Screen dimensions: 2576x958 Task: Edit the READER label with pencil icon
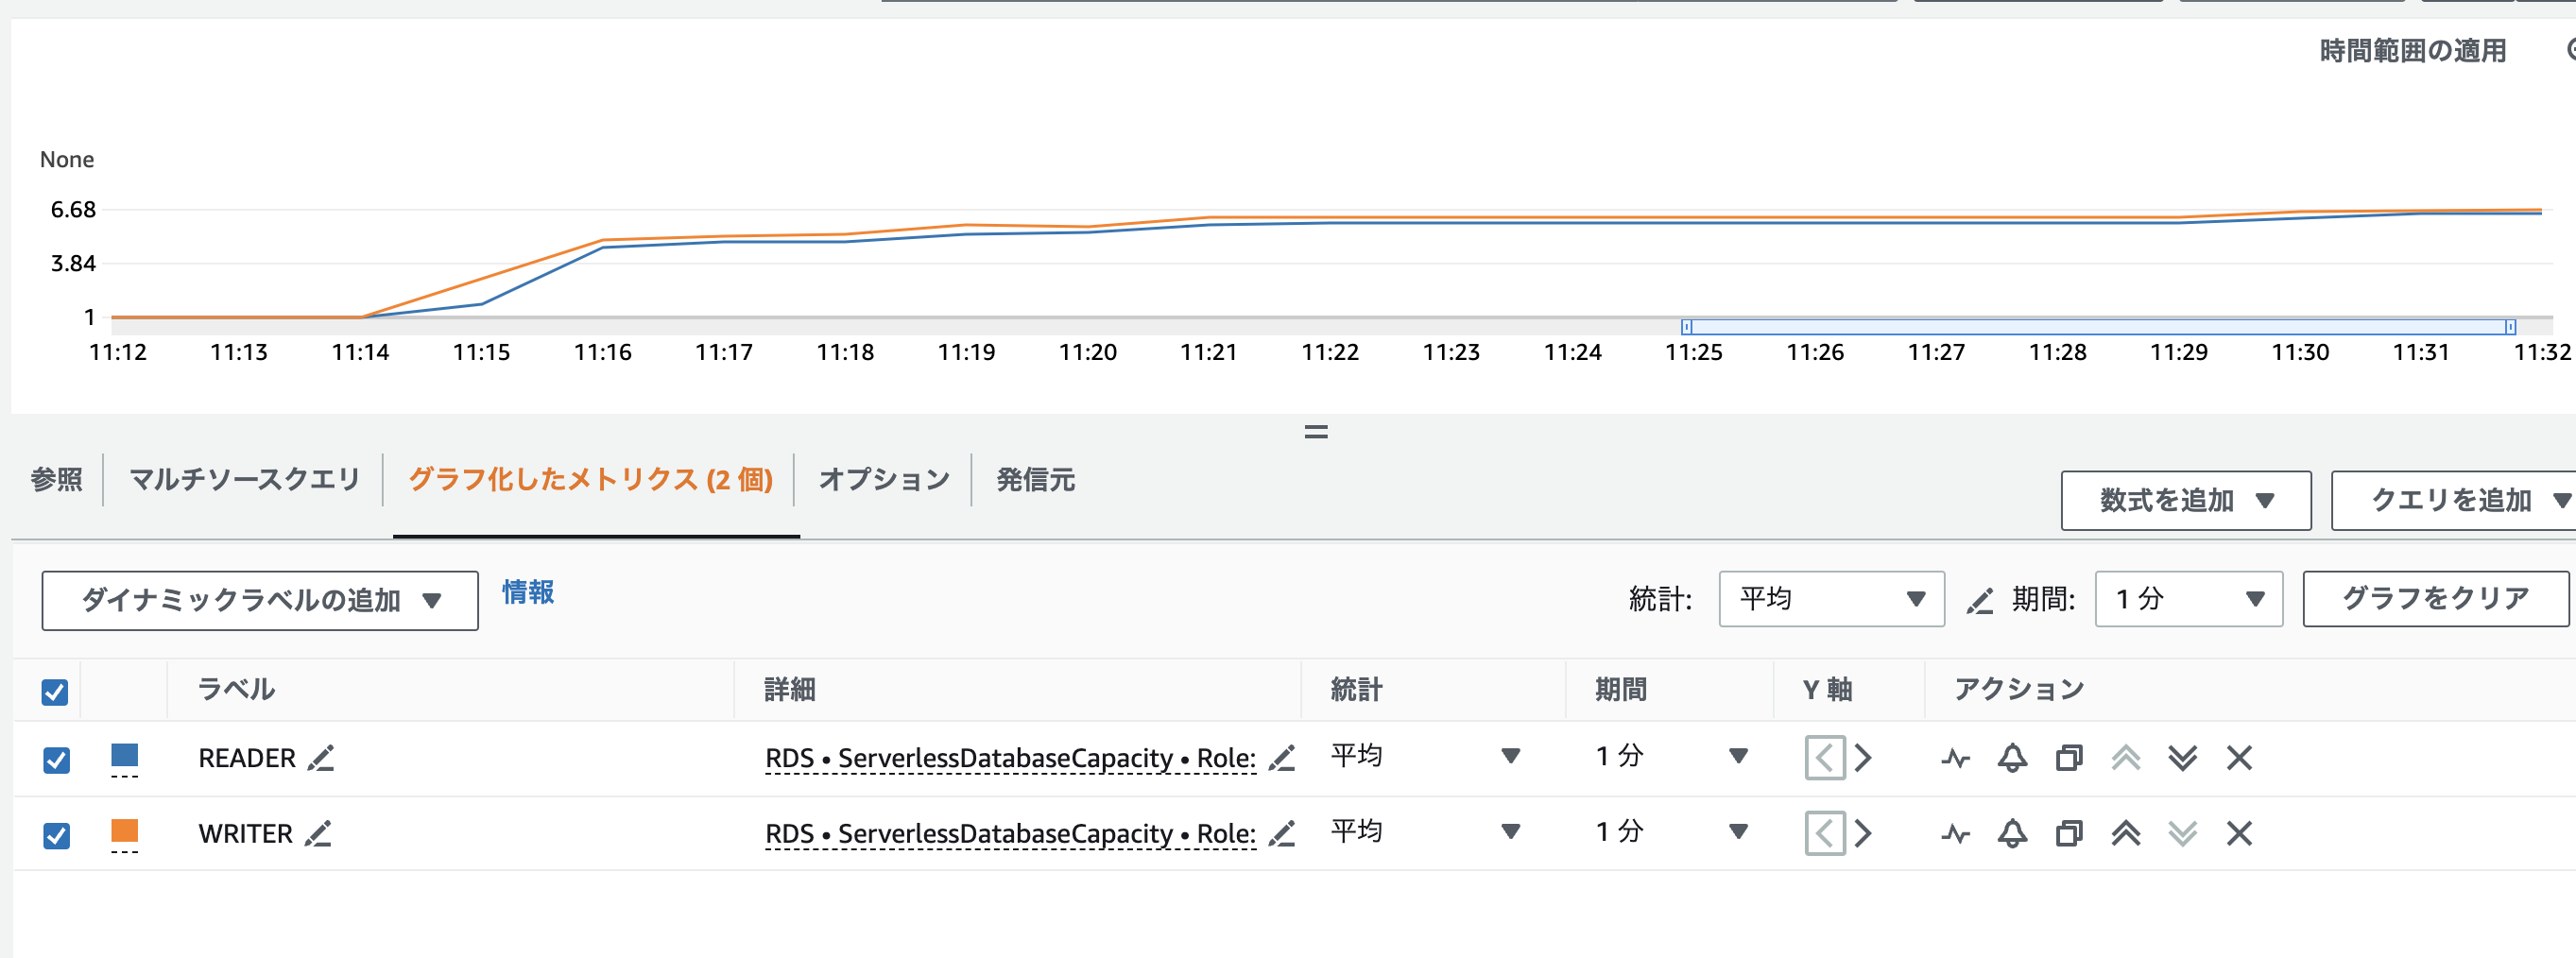321,758
